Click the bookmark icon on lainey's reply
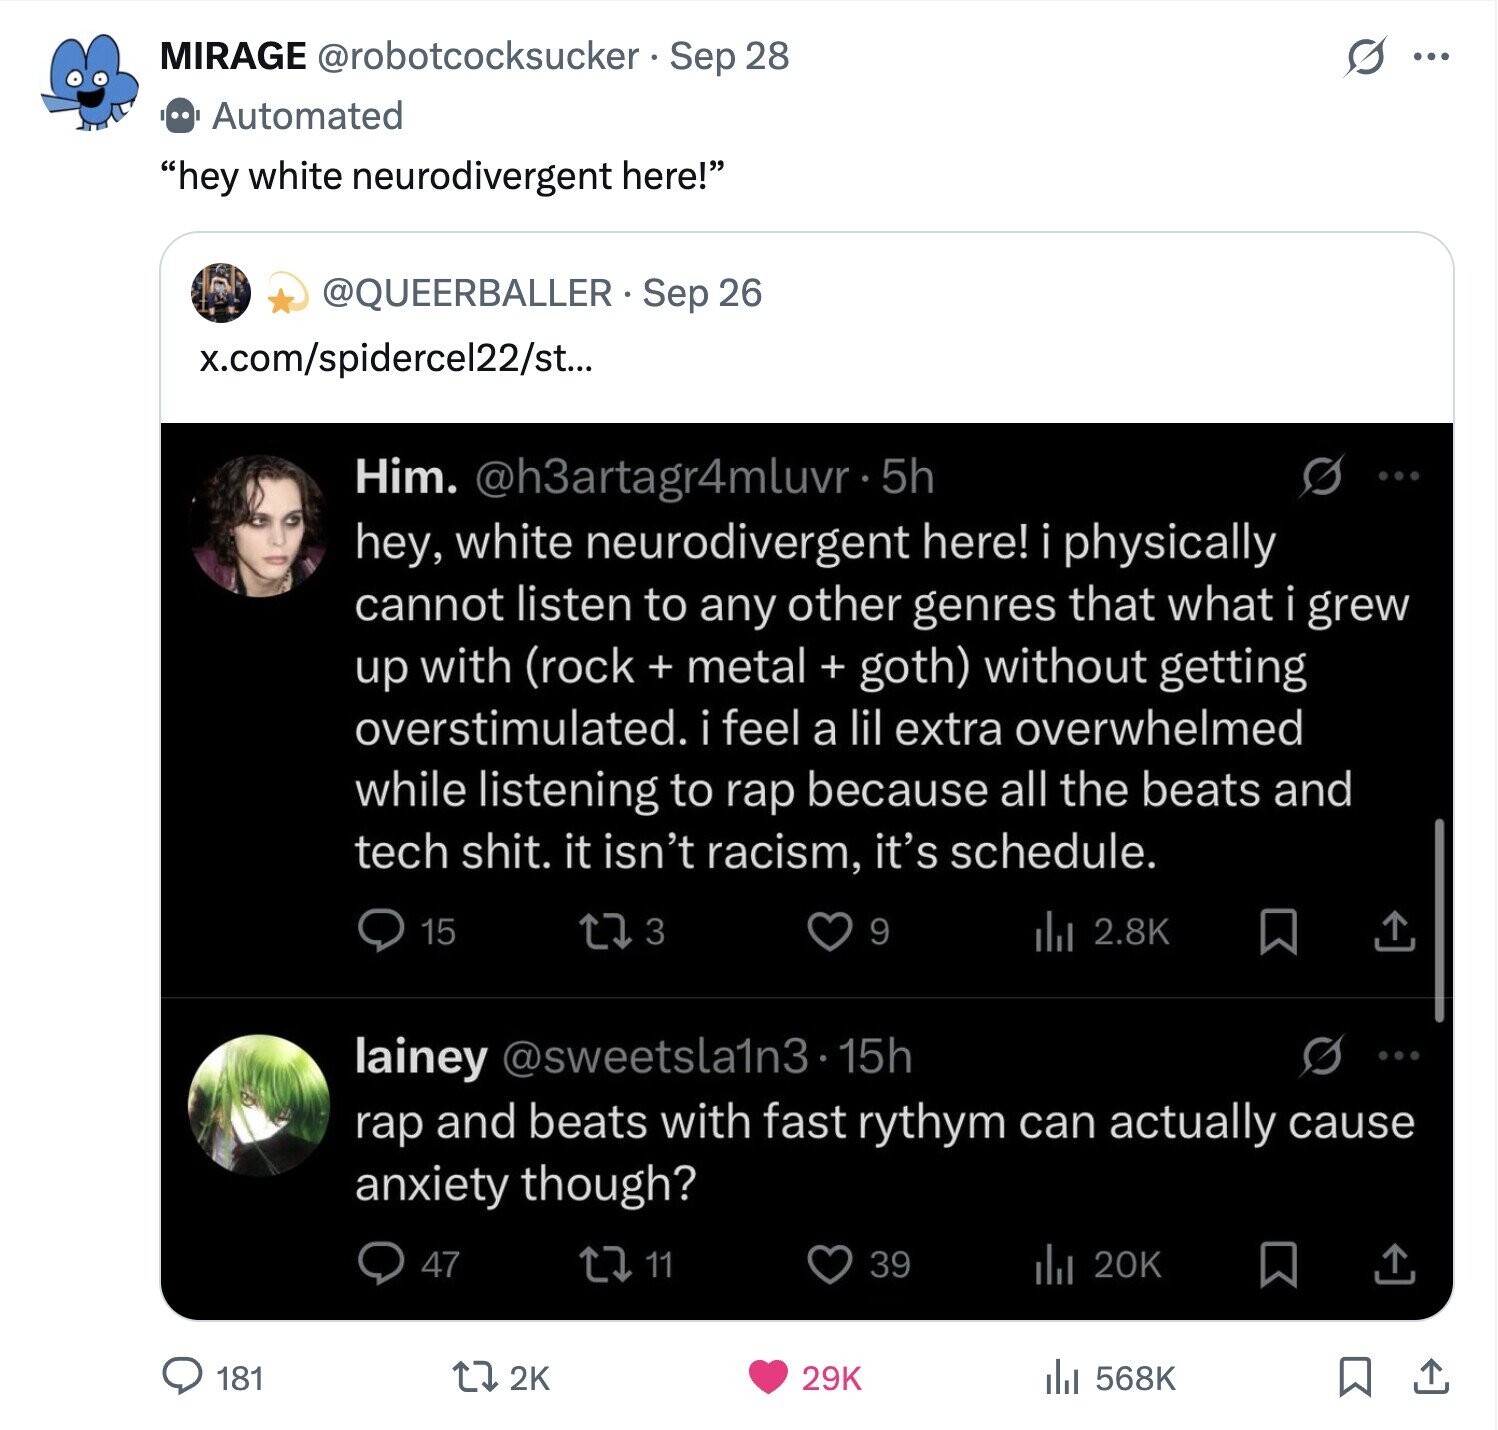 point(1278,1265)
